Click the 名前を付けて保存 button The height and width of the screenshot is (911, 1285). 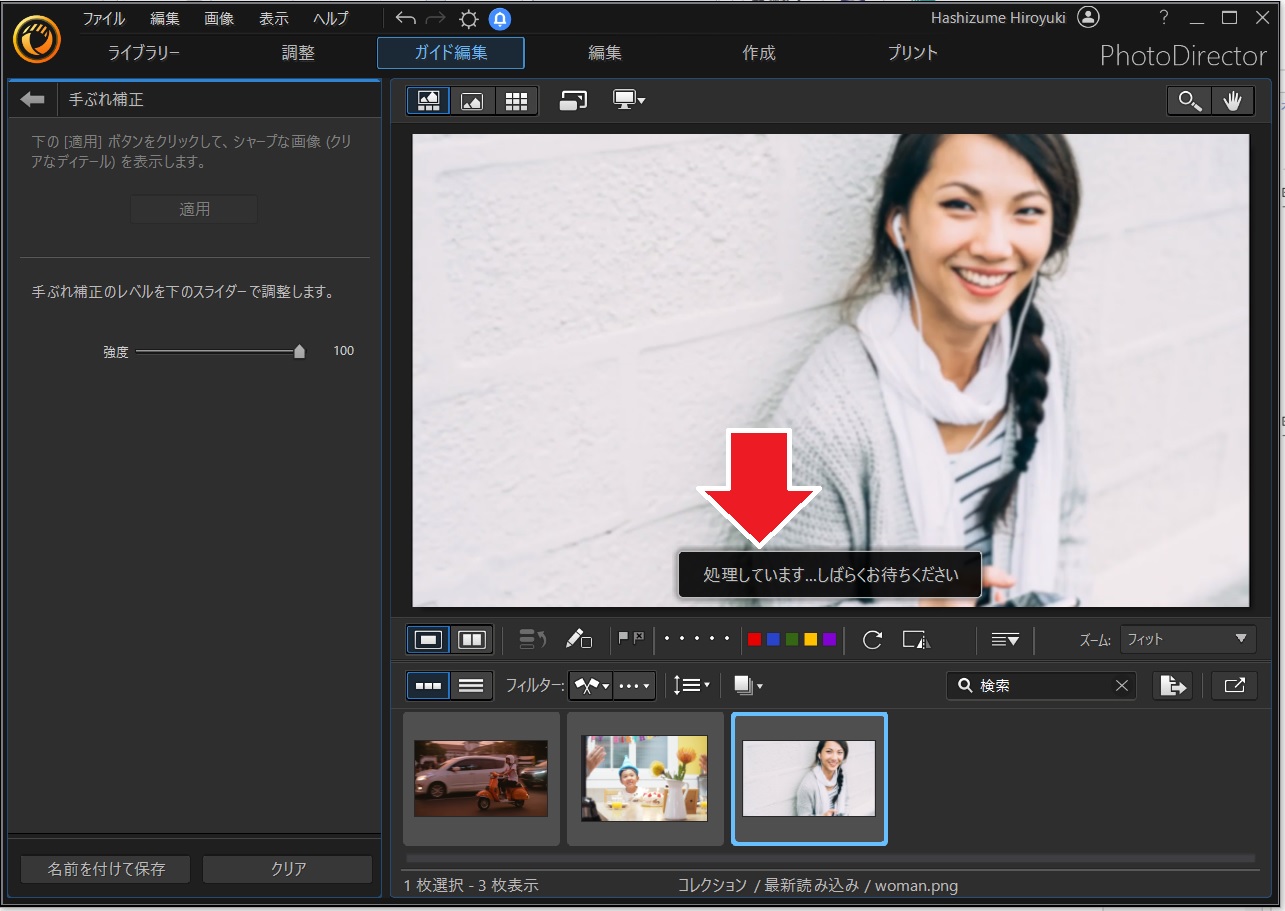[x=107, y=869]
